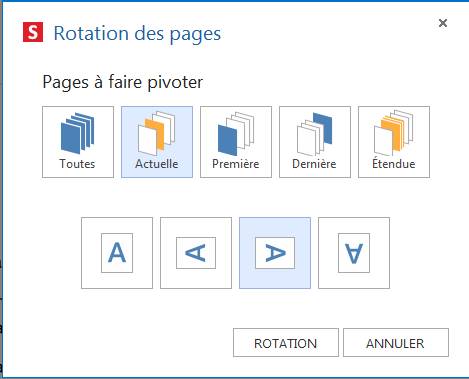
Task: Select the highlighted A rotated right option
Action: (x=275, y=253)
